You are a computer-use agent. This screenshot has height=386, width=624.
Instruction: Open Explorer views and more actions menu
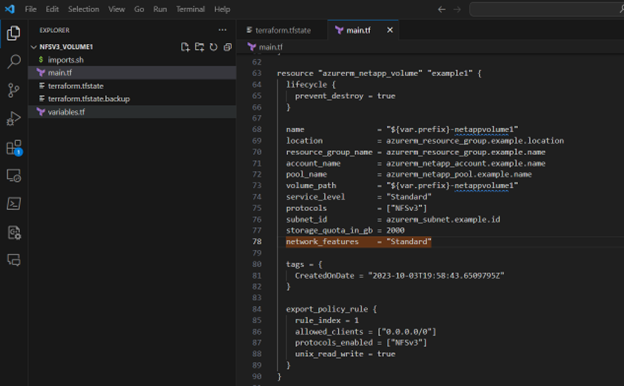point(222,30)
